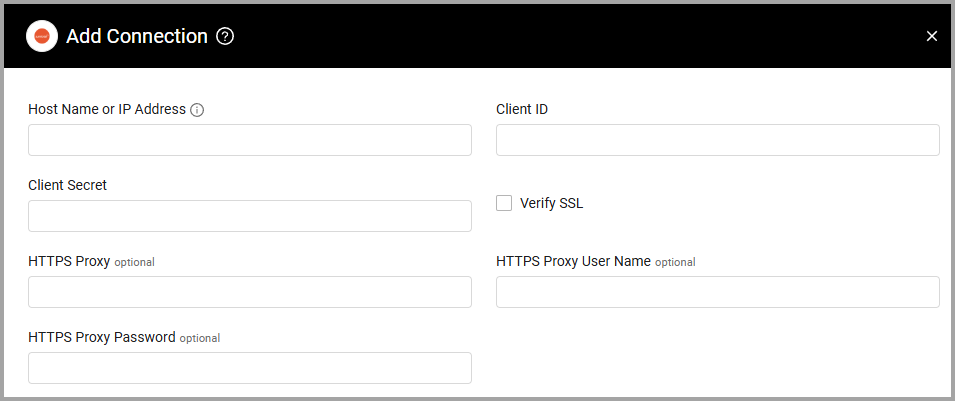The width and height of the screenshot is (955, 401).
Task: Focus the Host Name or IP Address field
Action: coord(250,140)
